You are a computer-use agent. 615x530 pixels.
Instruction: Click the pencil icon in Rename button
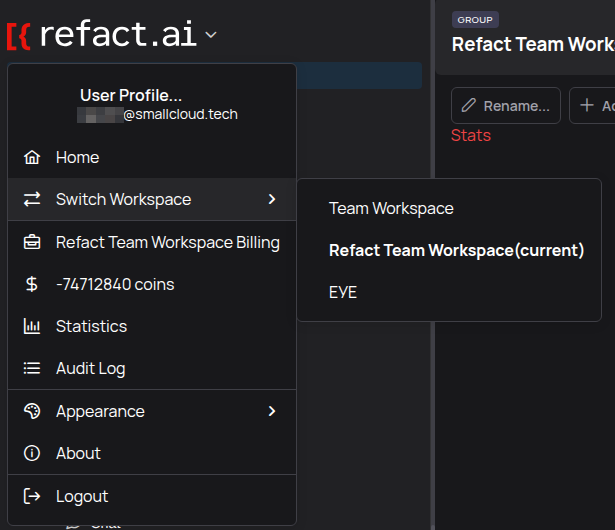pos(468,106)
